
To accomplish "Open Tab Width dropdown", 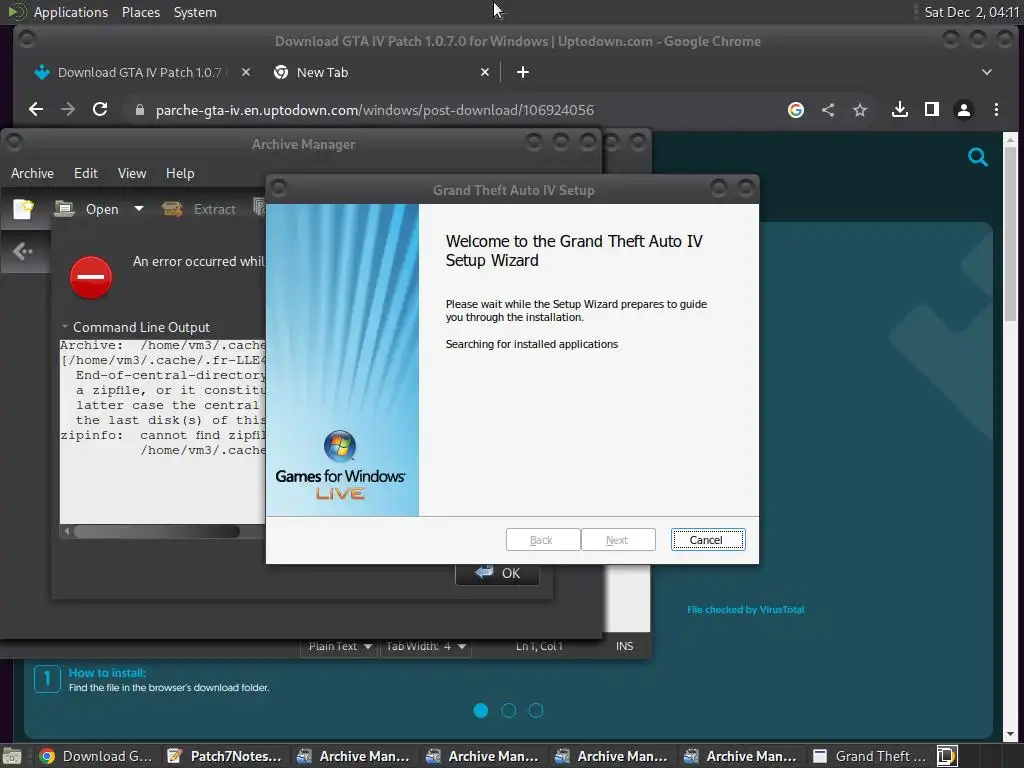I will click(425, 646).
